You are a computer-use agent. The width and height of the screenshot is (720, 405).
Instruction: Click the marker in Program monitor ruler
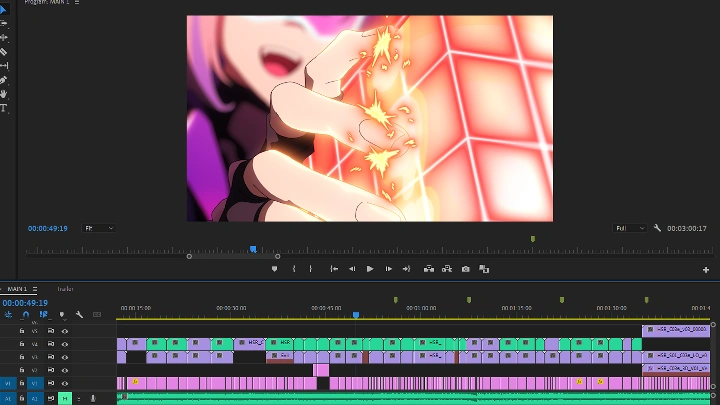pyautogui.click(x=533, y=239)
